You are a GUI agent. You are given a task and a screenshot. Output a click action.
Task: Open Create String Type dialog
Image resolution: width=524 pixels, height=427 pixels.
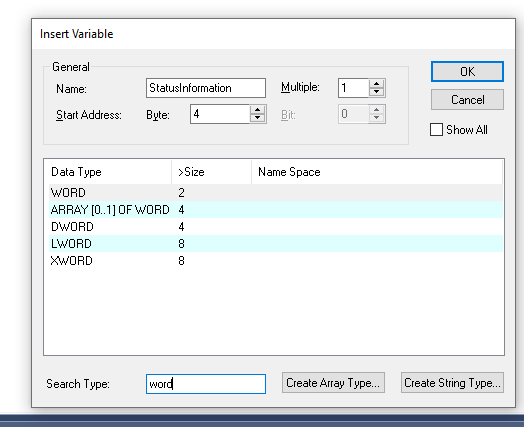point(452,383)
